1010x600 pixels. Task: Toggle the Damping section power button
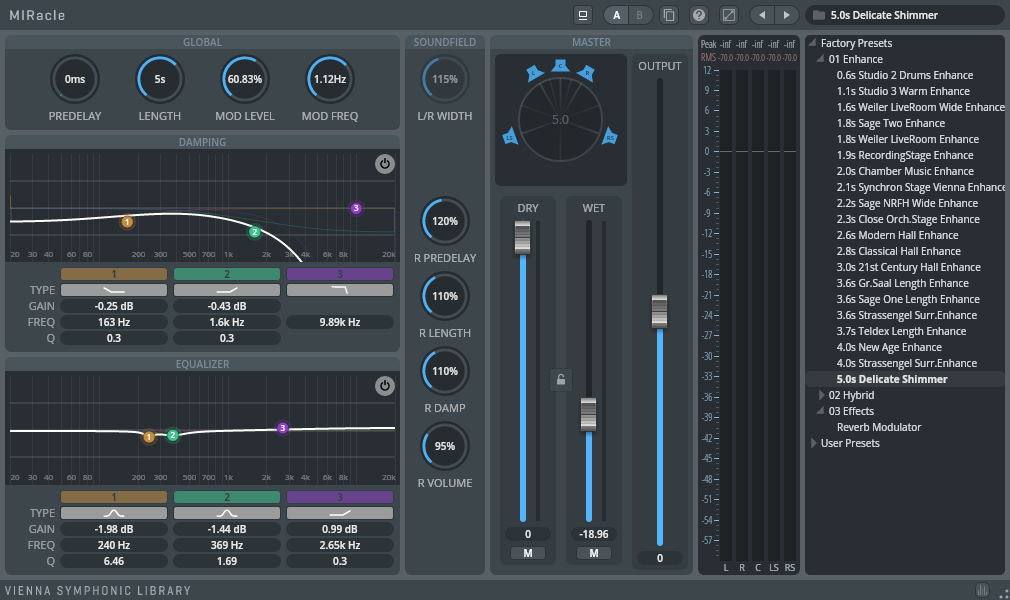point(385,164)
